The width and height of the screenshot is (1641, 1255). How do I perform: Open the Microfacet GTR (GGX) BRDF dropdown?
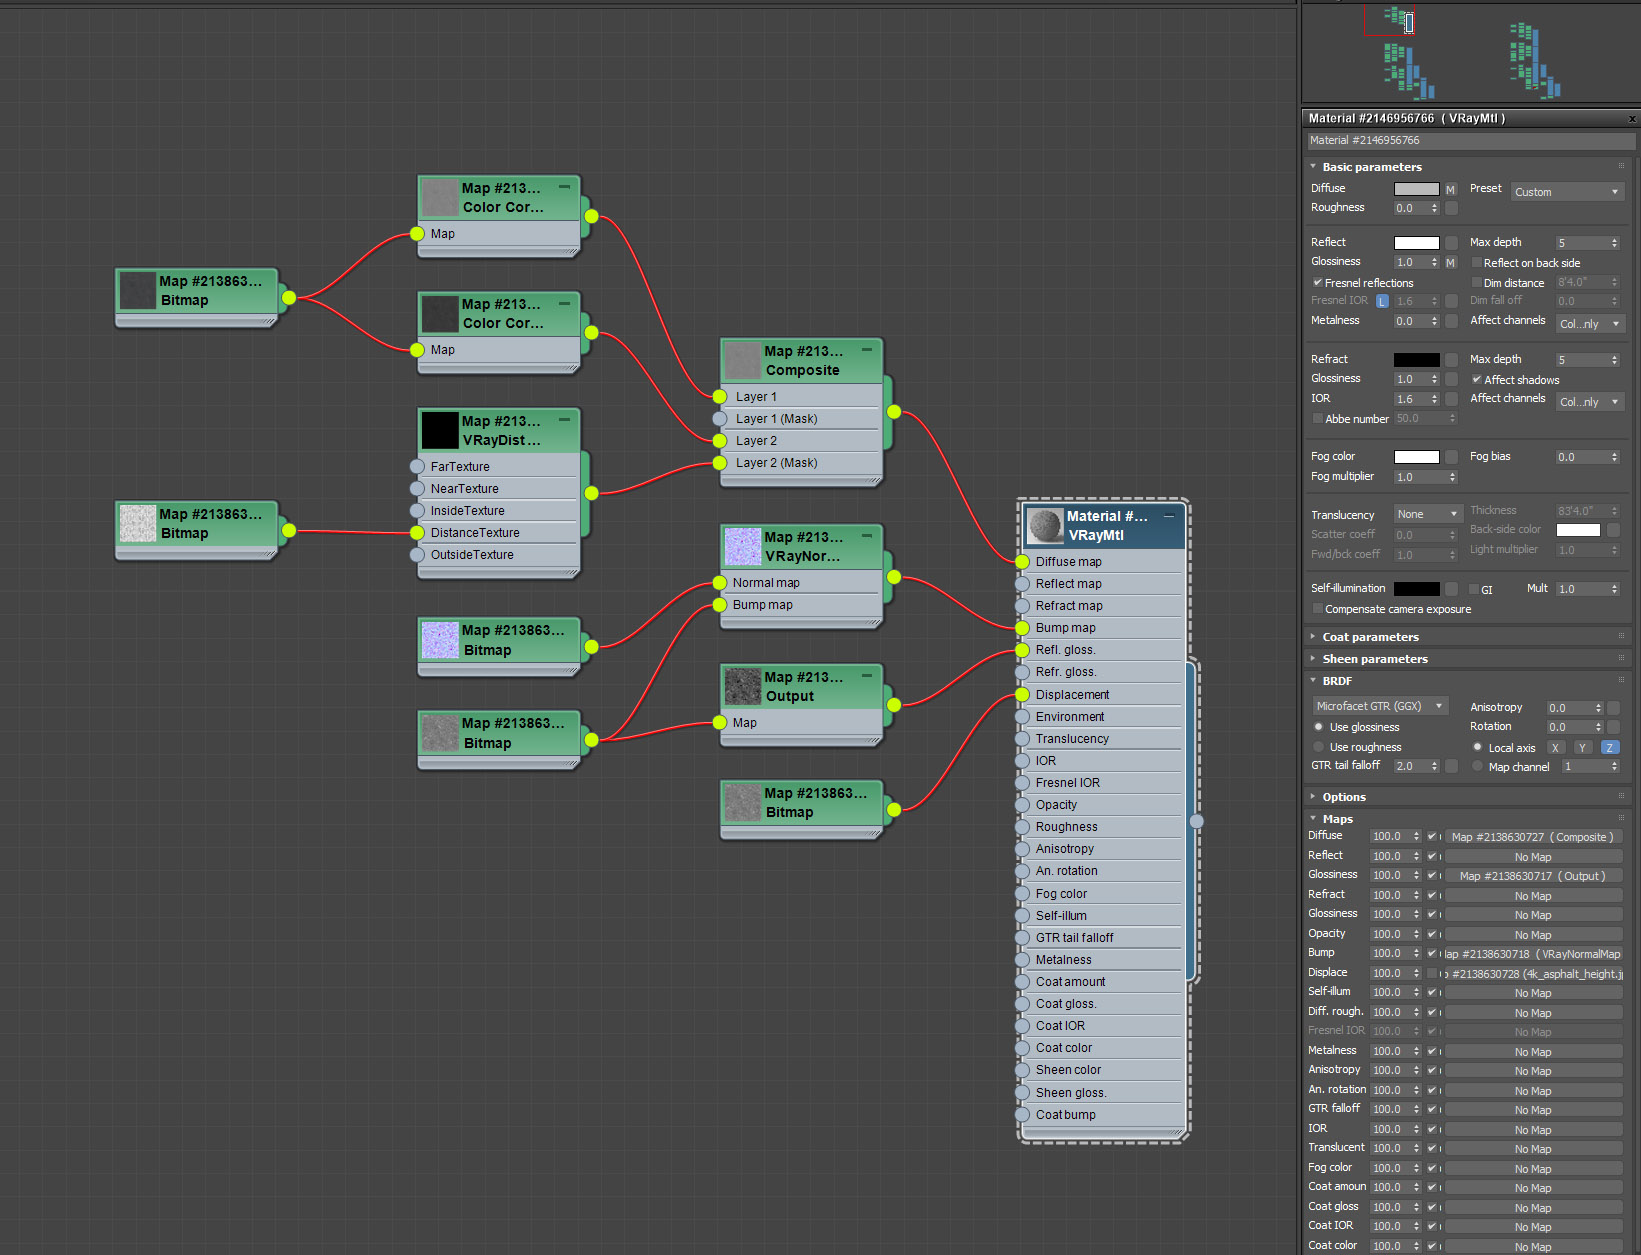(1379, 706)
